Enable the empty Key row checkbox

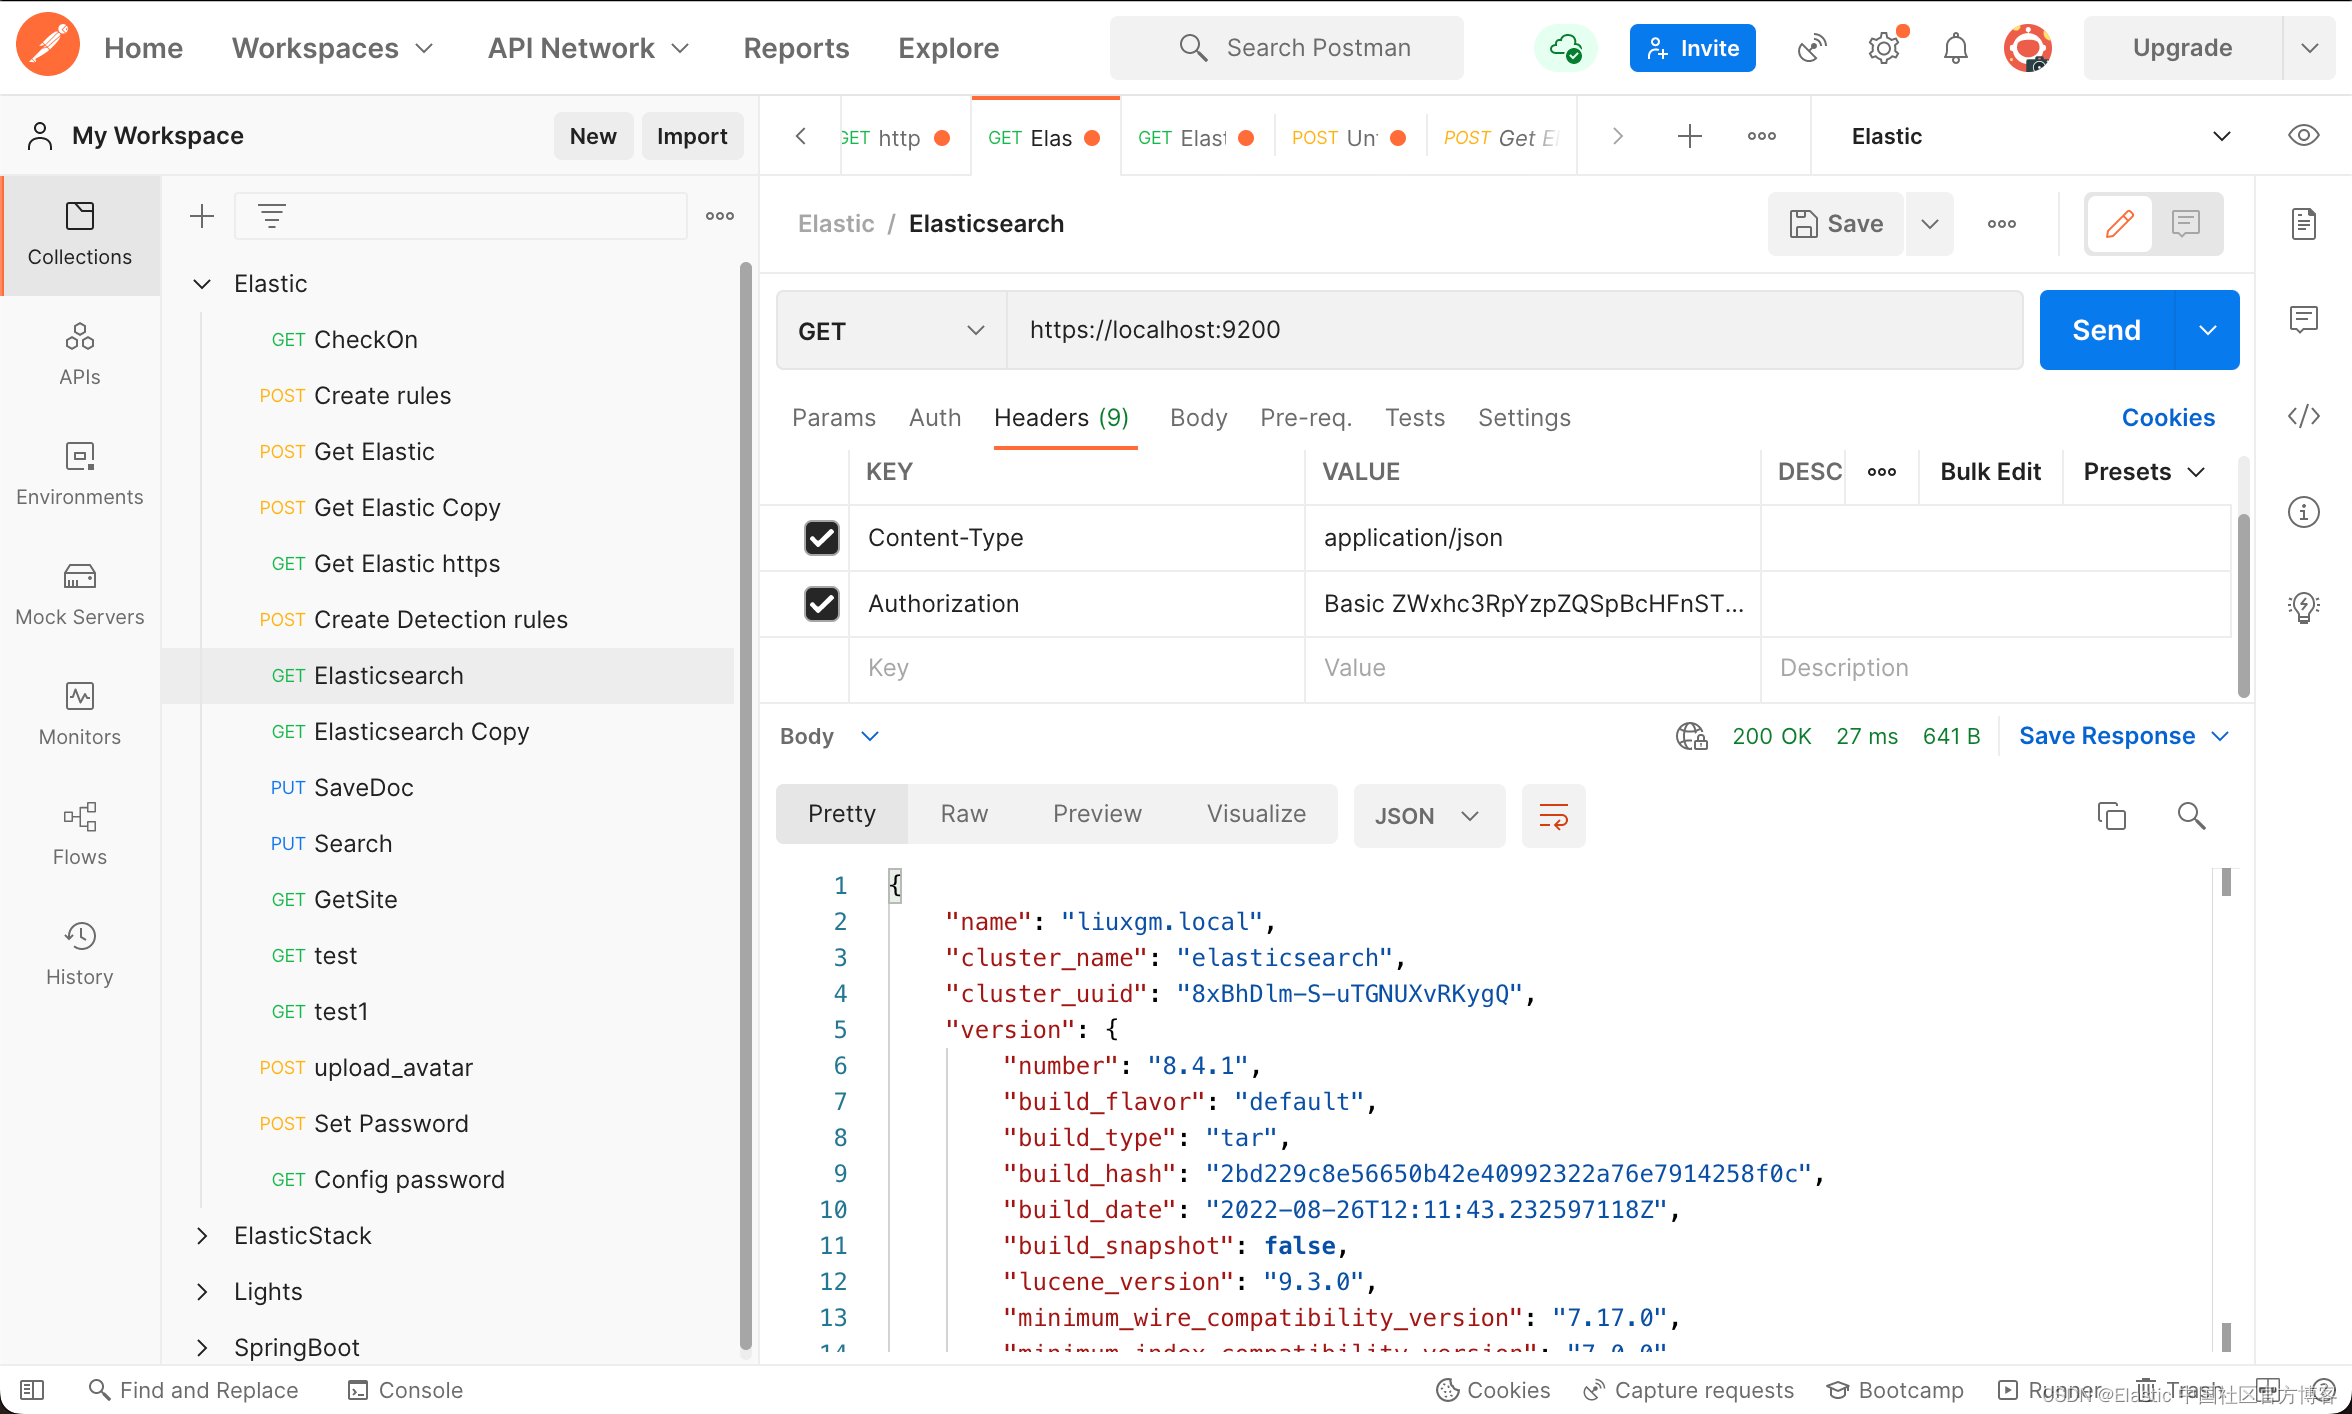pyautogui.click(x=818, y=668)
